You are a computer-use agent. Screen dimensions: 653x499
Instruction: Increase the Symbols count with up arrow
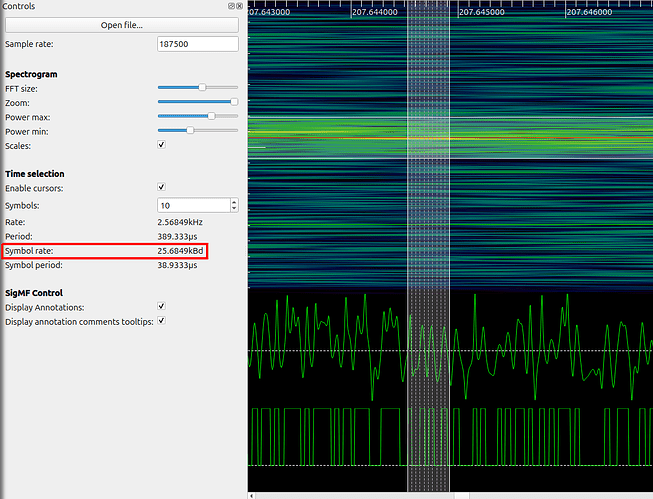pos(234,202)
